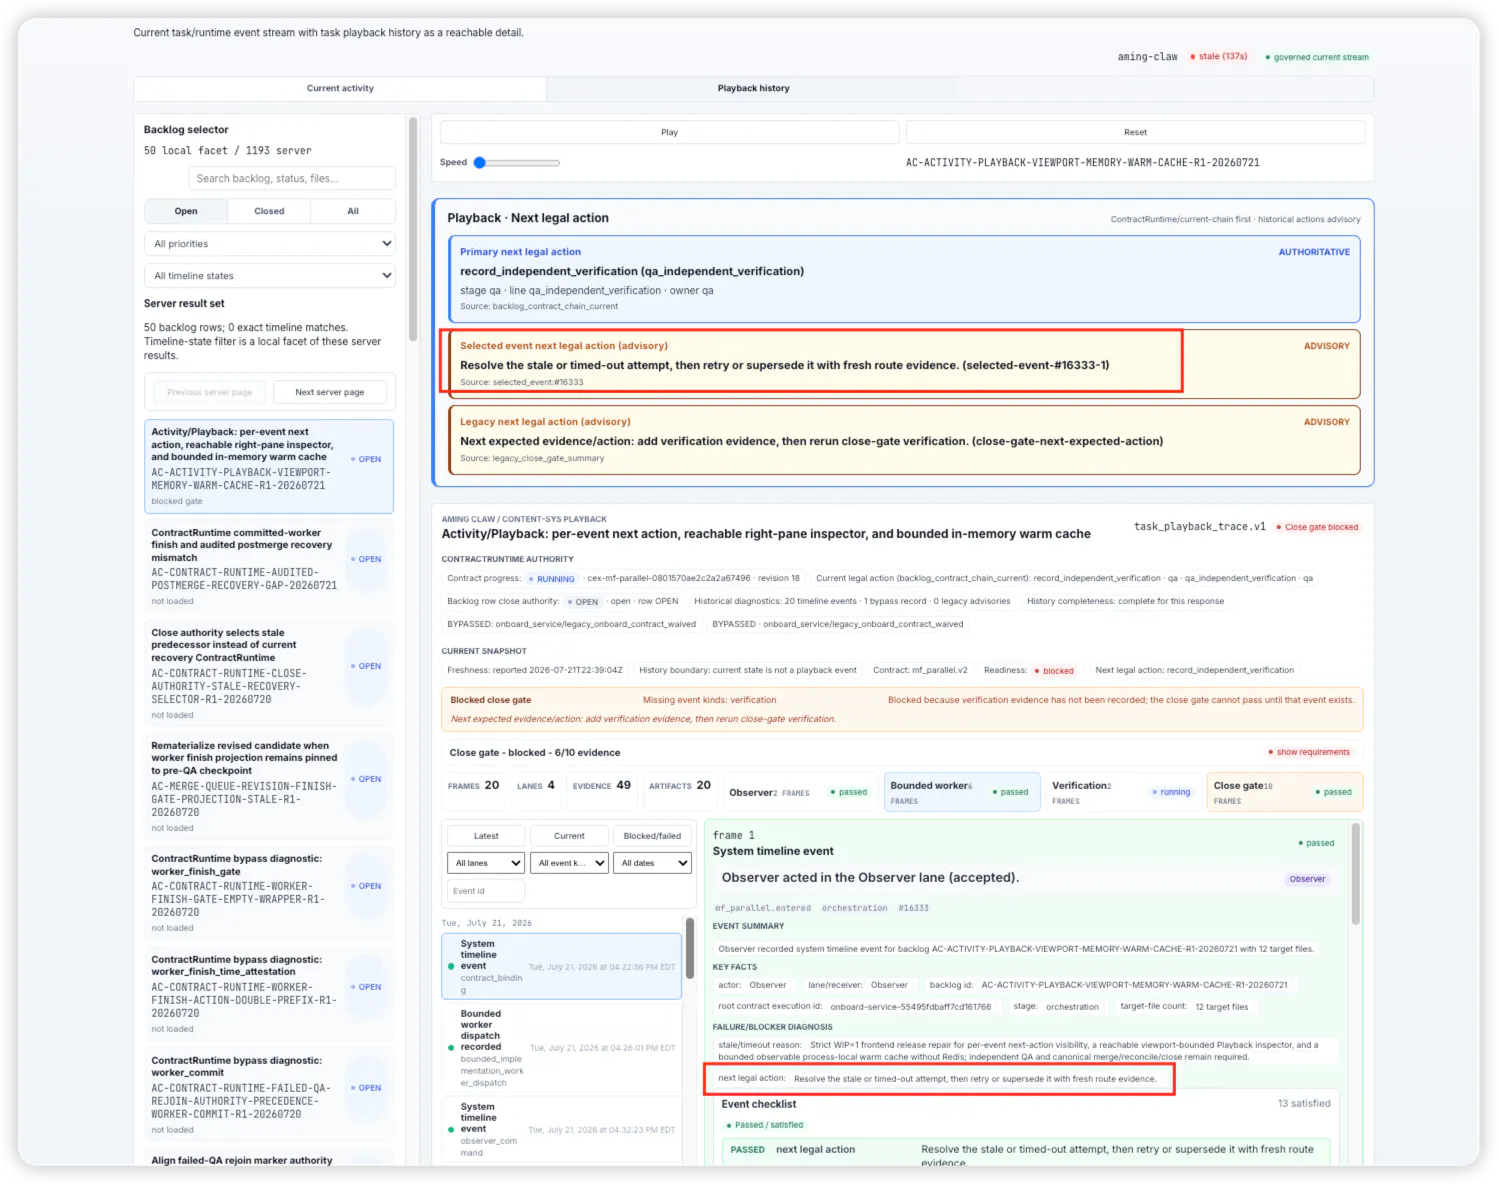Select the All backlog filter

(353, 211)
